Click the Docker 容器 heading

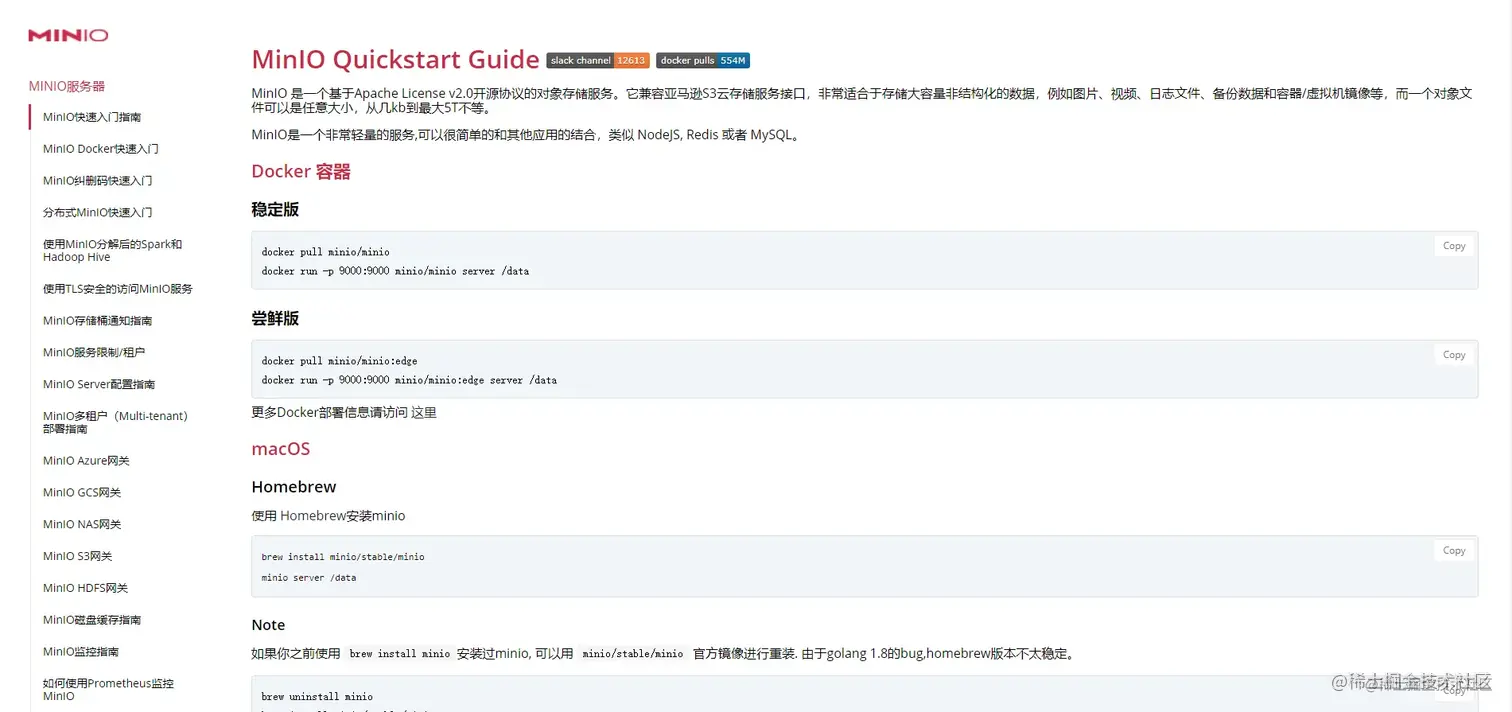(301, 172)
